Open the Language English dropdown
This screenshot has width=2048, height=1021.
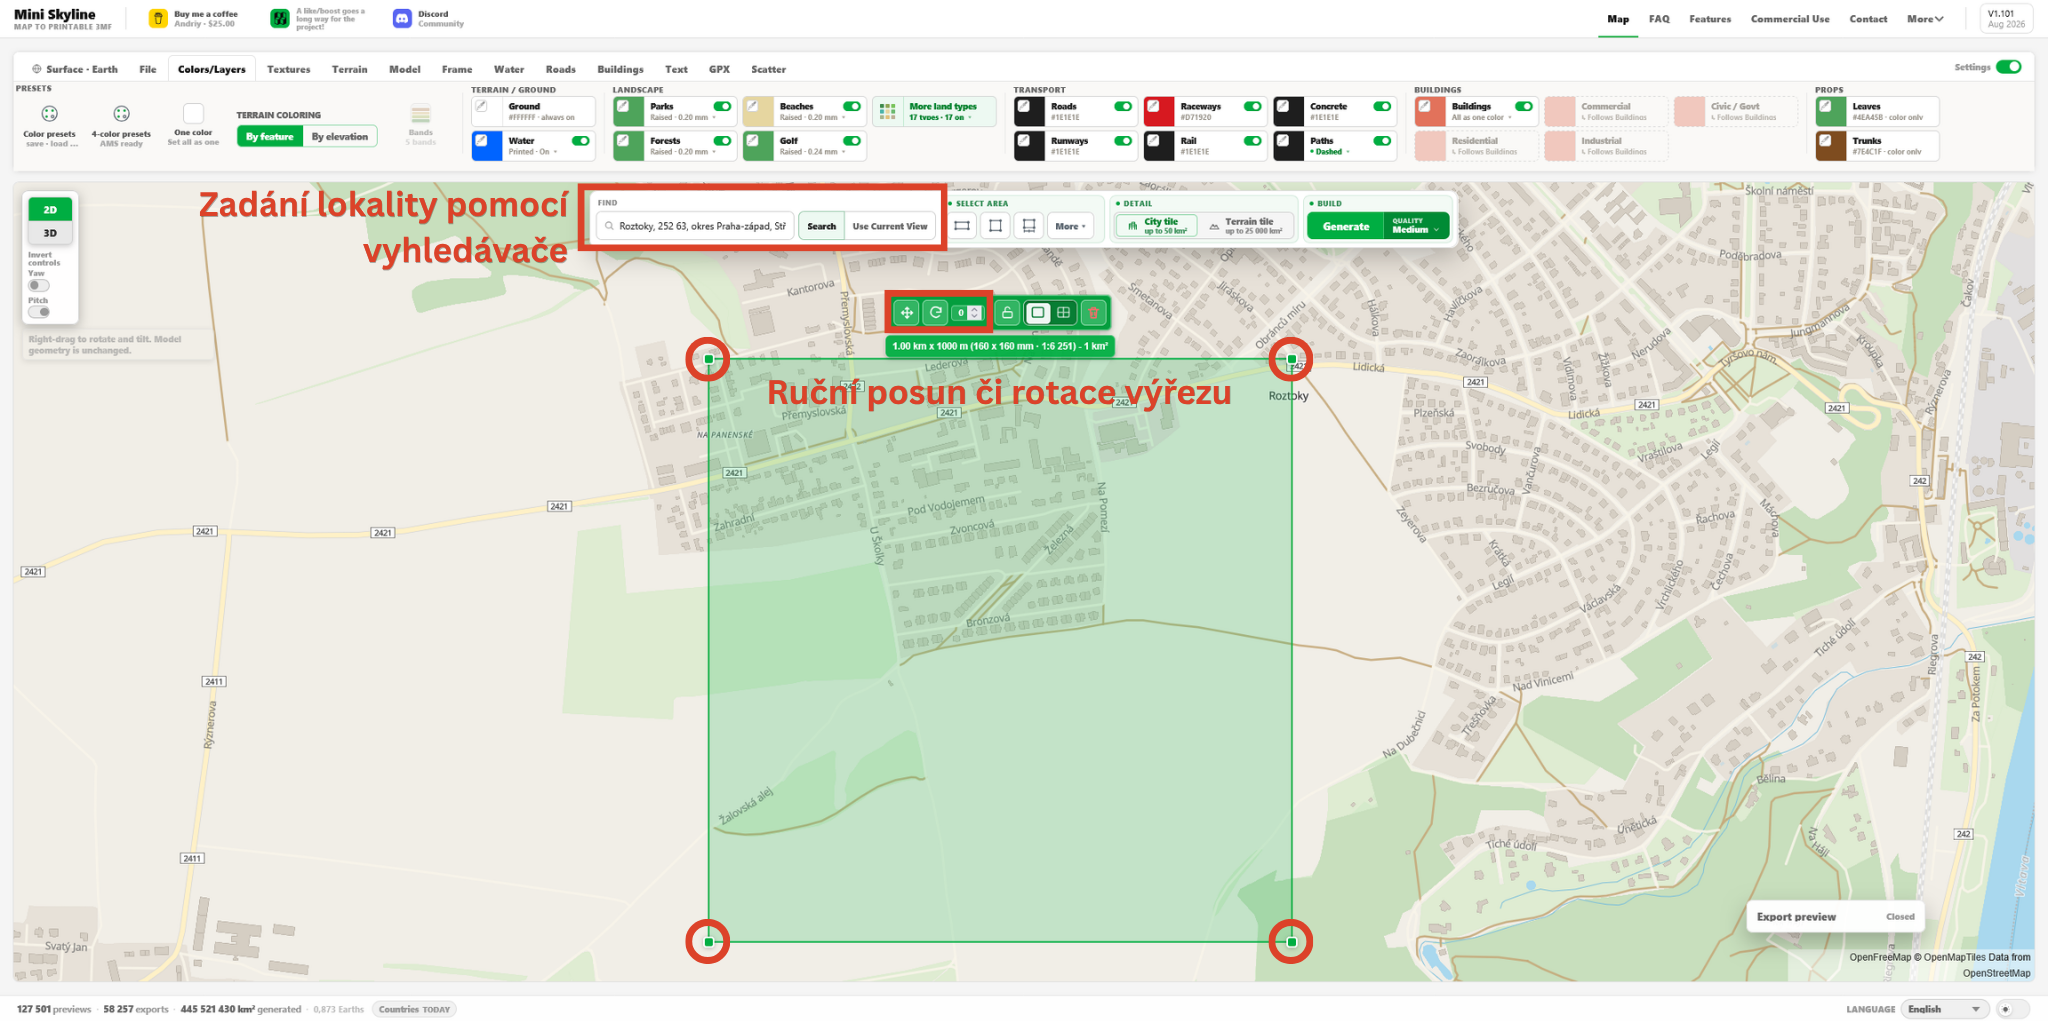click(x=1945, y=1009)
